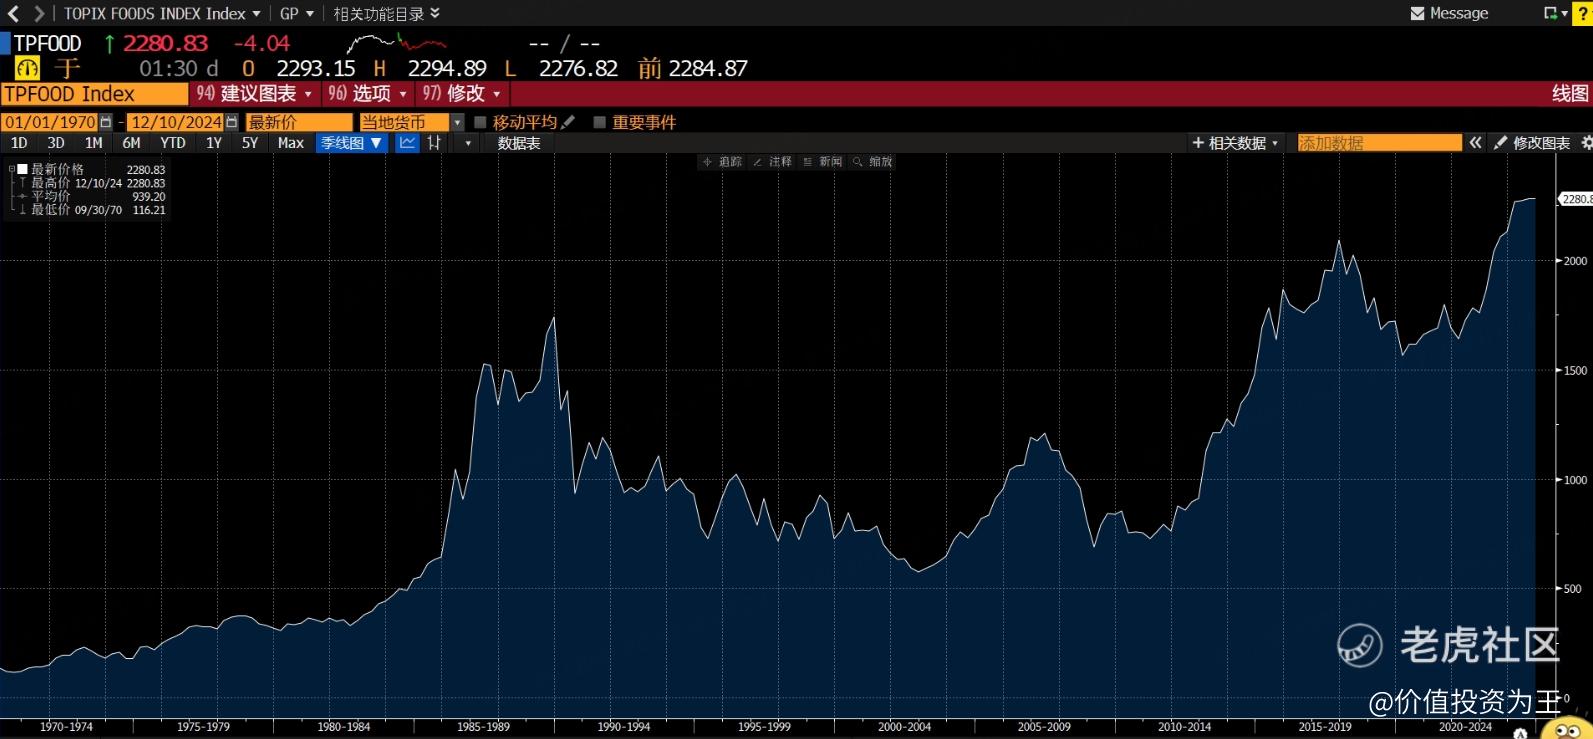Click the white 最新价格 series color swatch
This screenshot has width=1593, height=739.
(x=23, y=170)
